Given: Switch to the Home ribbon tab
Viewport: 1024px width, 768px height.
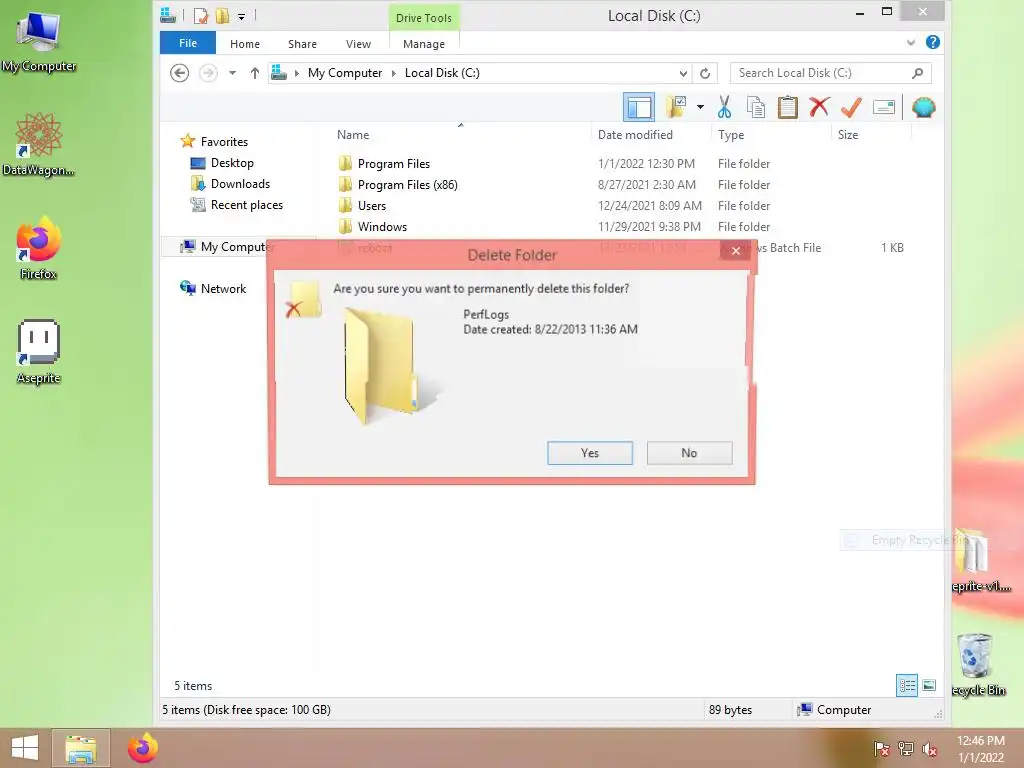Looking at the screenshot, I should 245,44.
